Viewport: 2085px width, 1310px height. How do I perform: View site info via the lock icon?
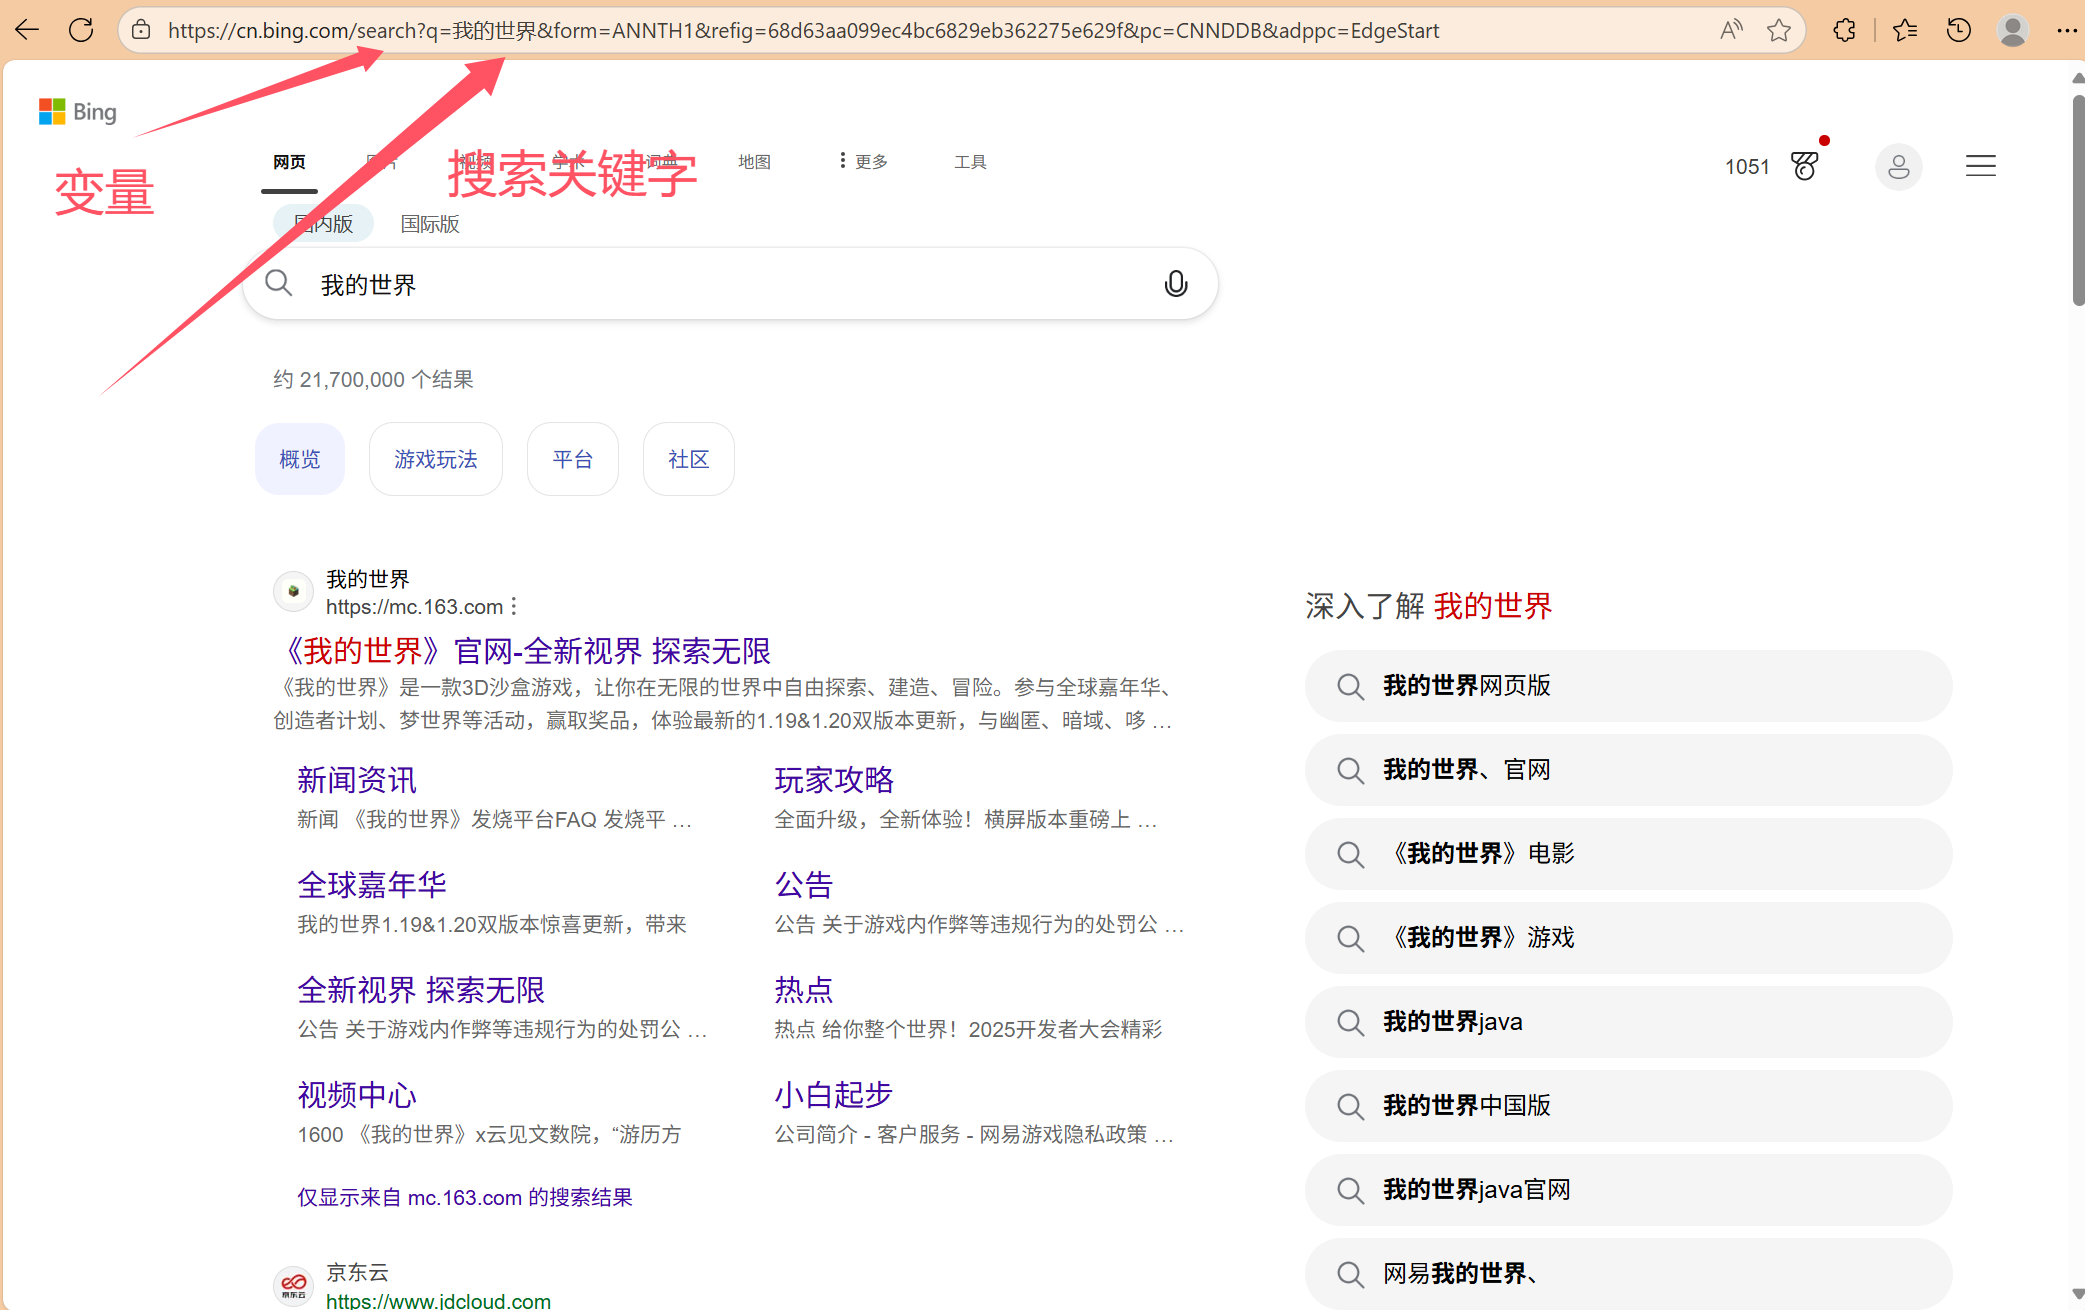pyautogui.click(x=142, y=30)
